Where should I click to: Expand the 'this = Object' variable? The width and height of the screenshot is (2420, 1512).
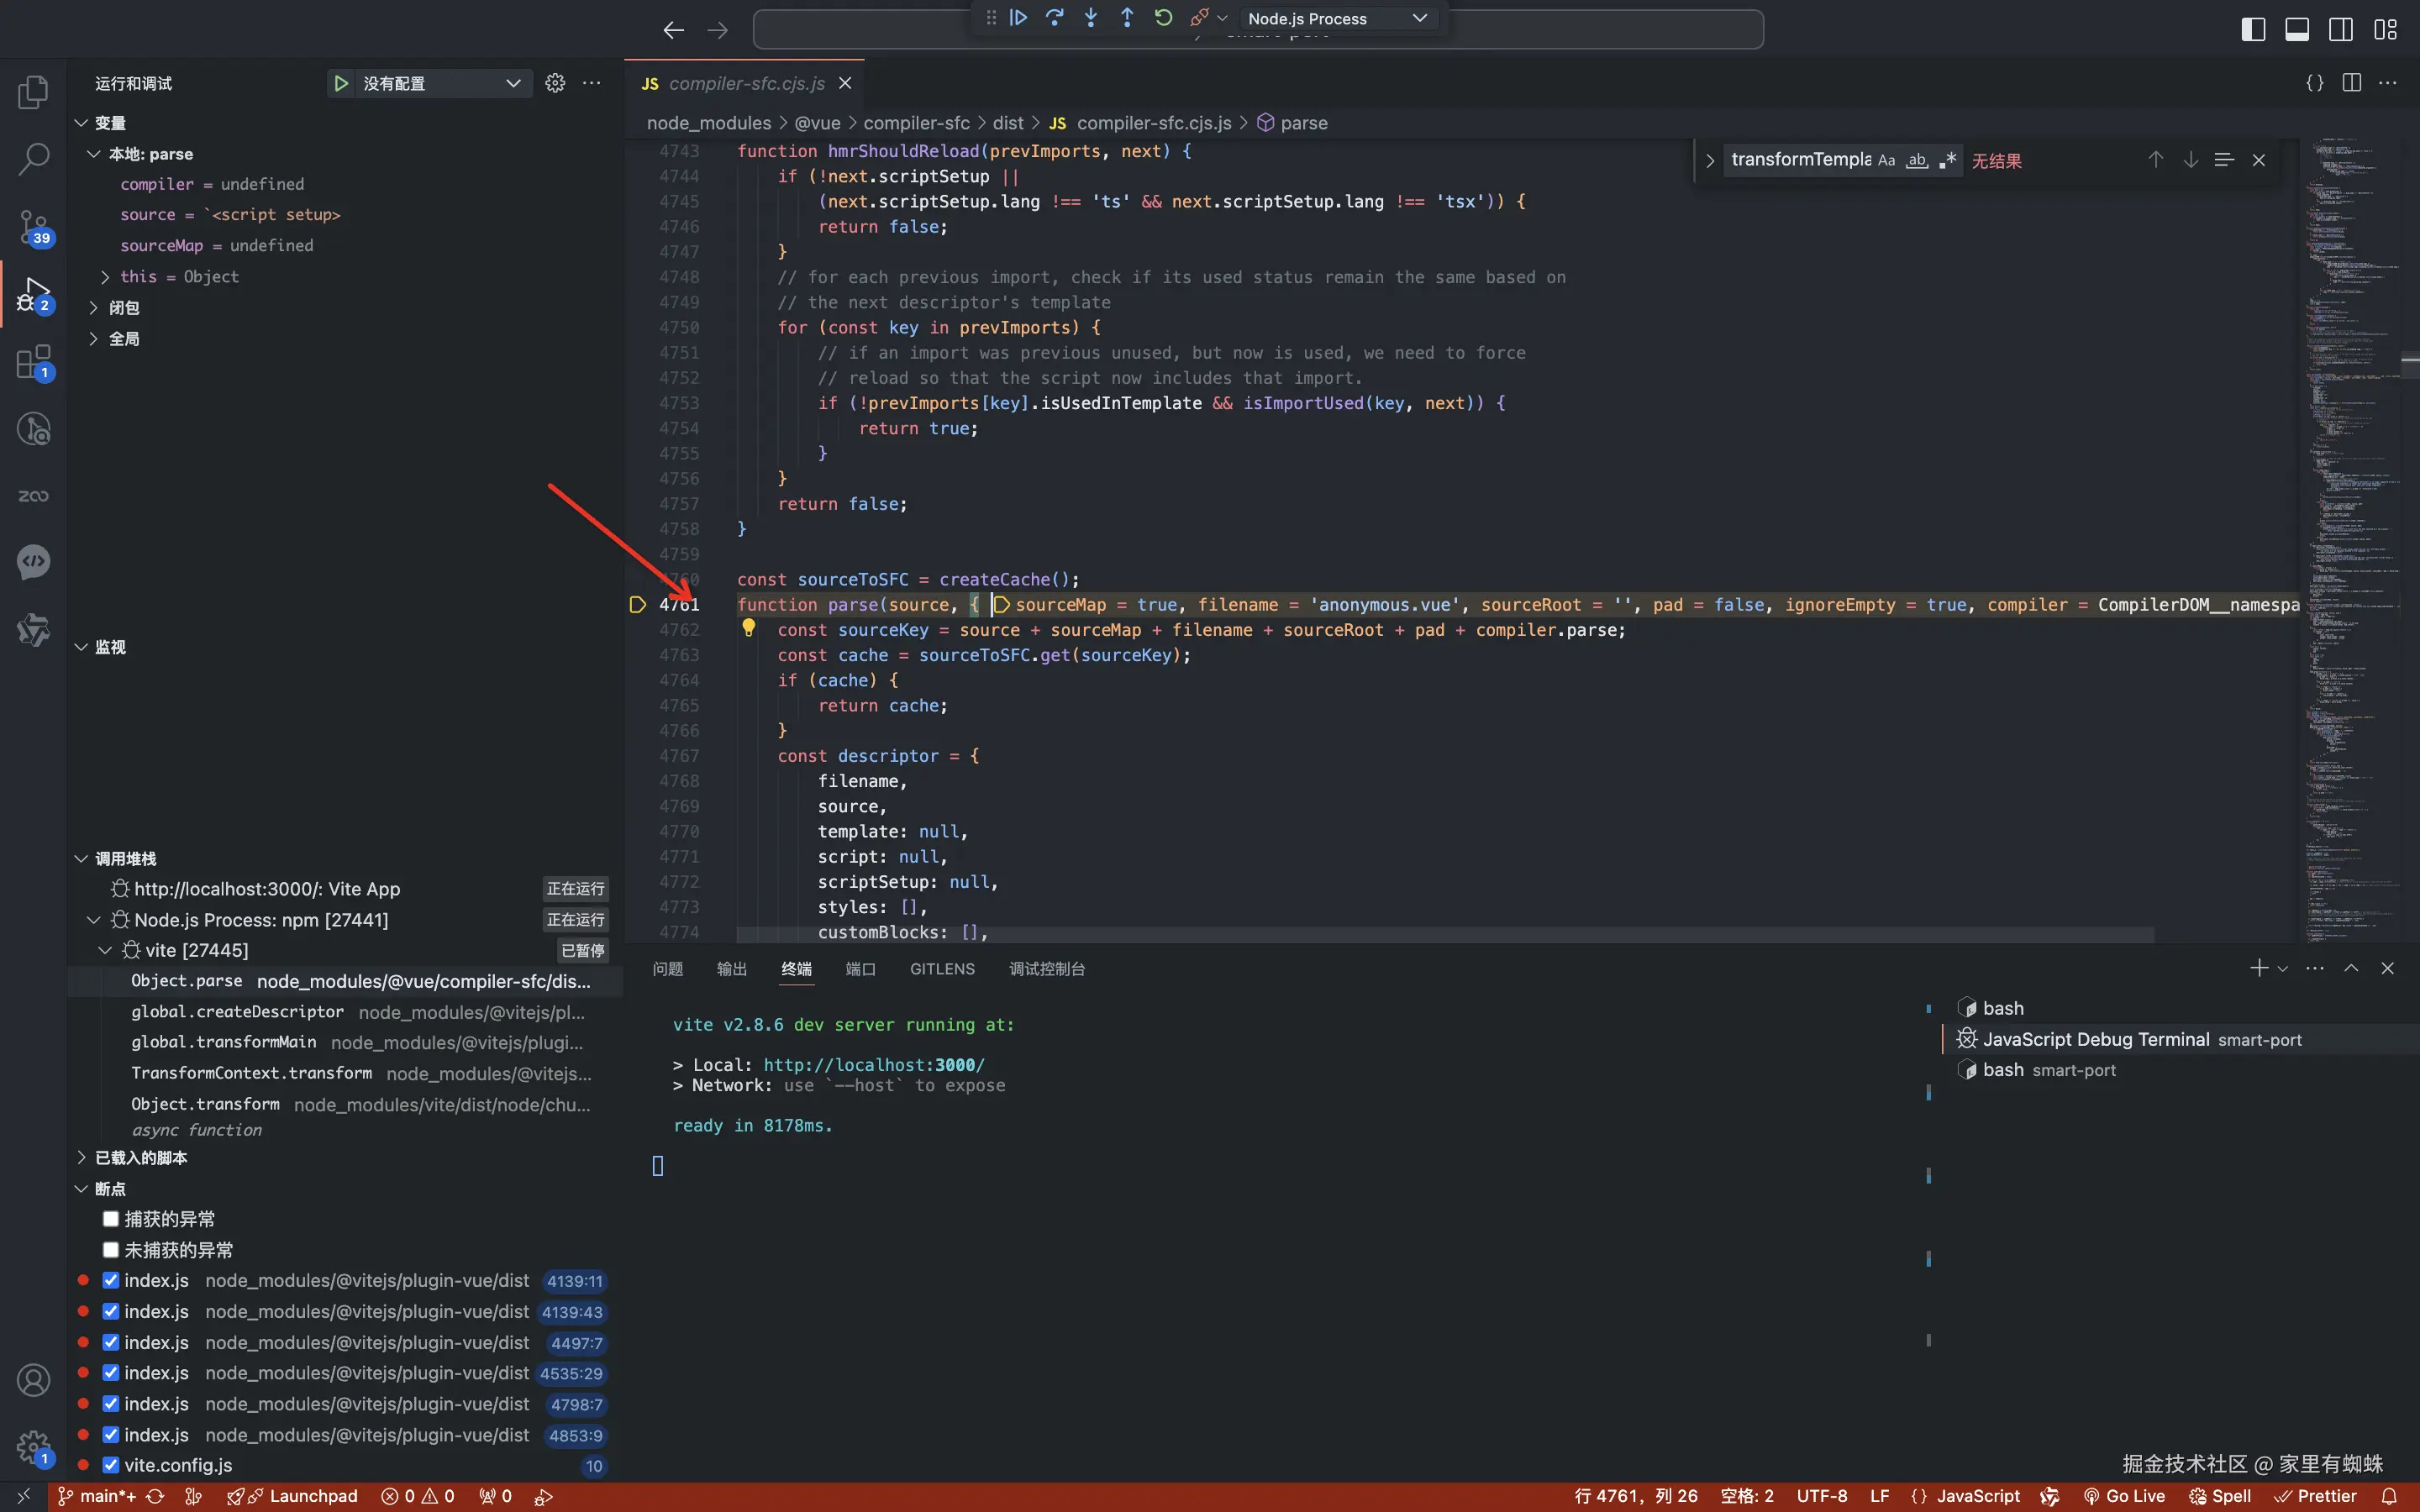105,277
